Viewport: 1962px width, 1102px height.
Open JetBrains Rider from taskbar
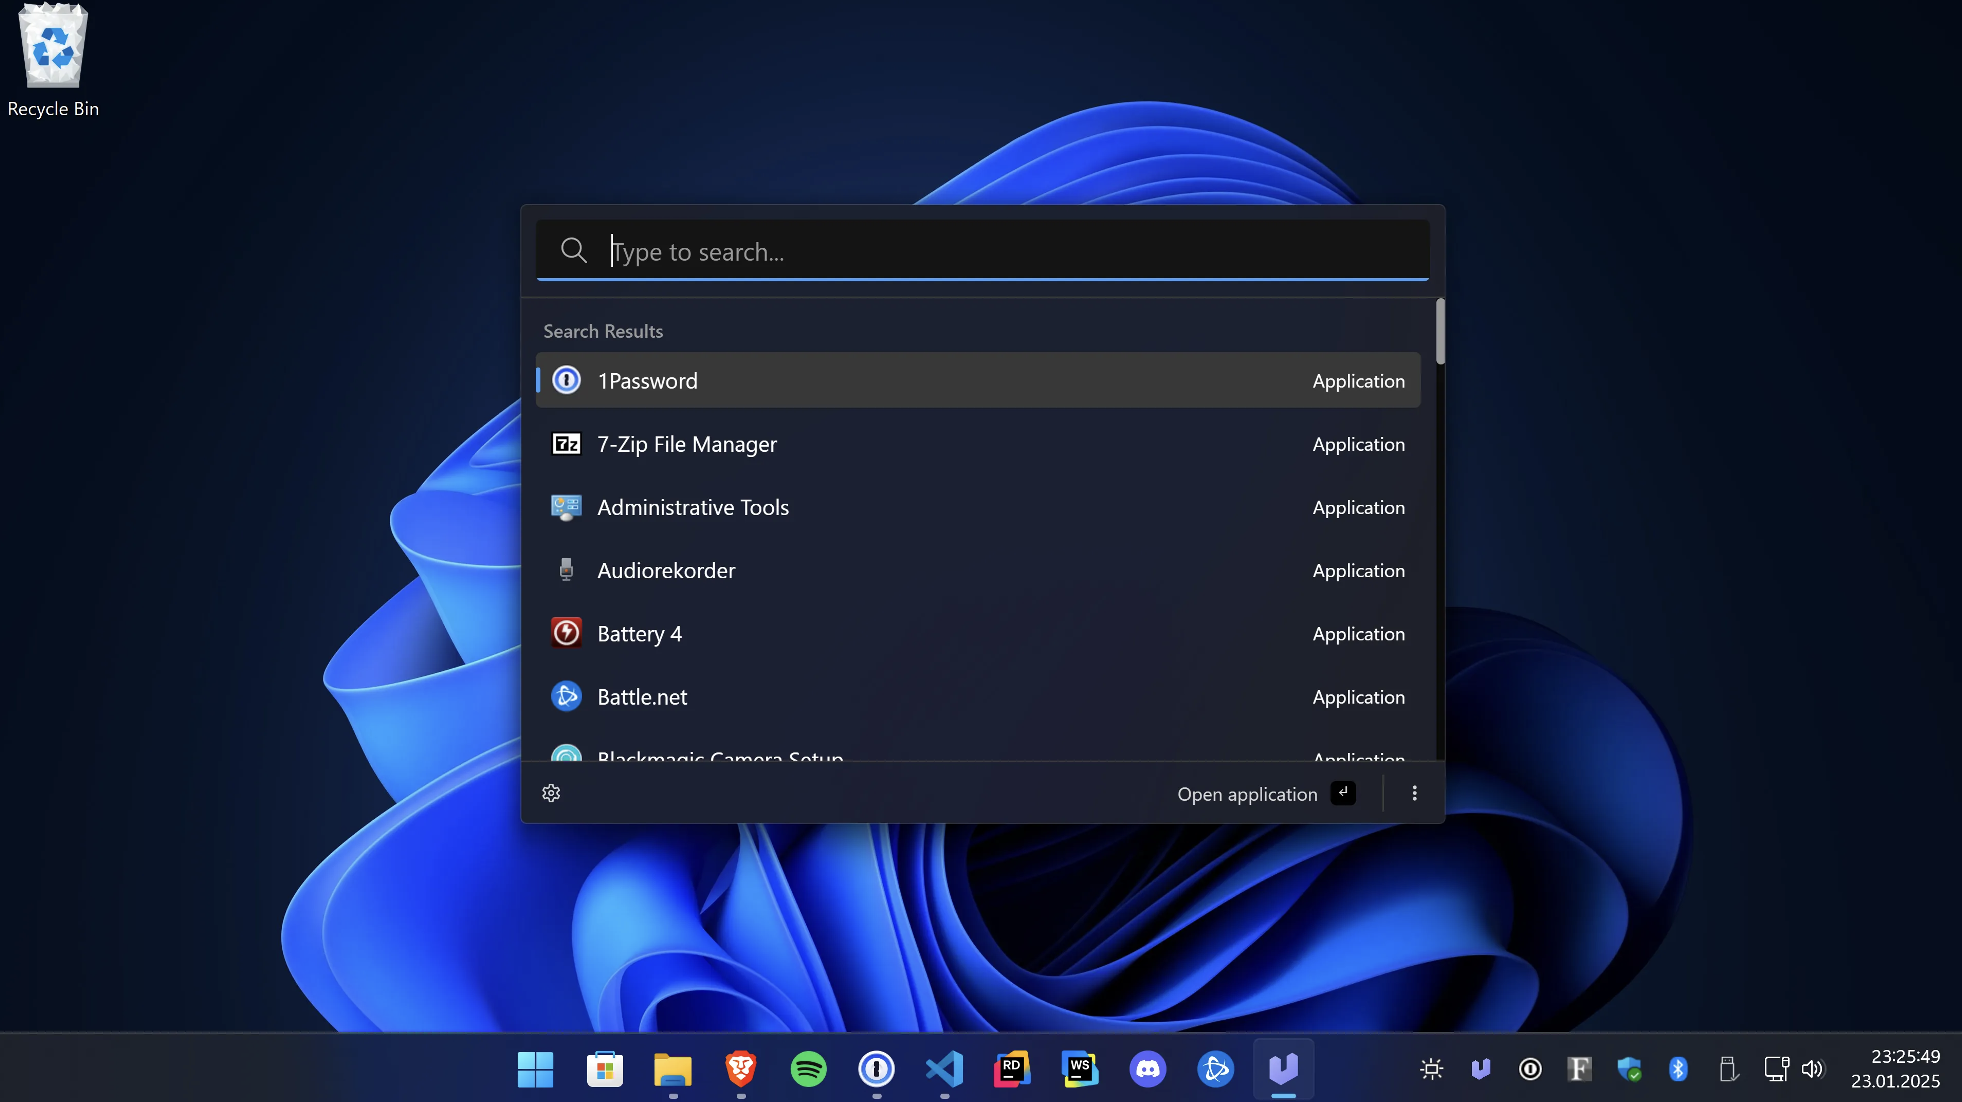tap(1012, 1069)
